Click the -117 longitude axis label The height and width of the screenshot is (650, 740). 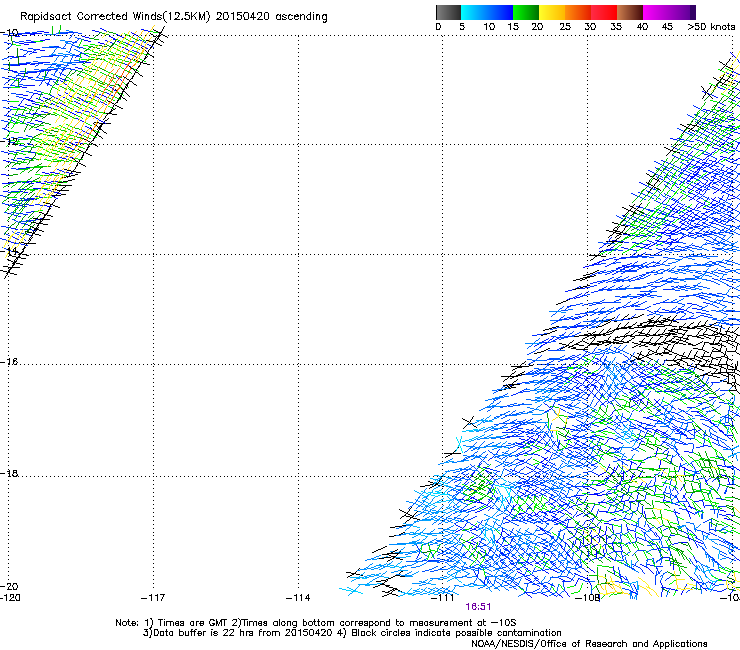point(153,598)
